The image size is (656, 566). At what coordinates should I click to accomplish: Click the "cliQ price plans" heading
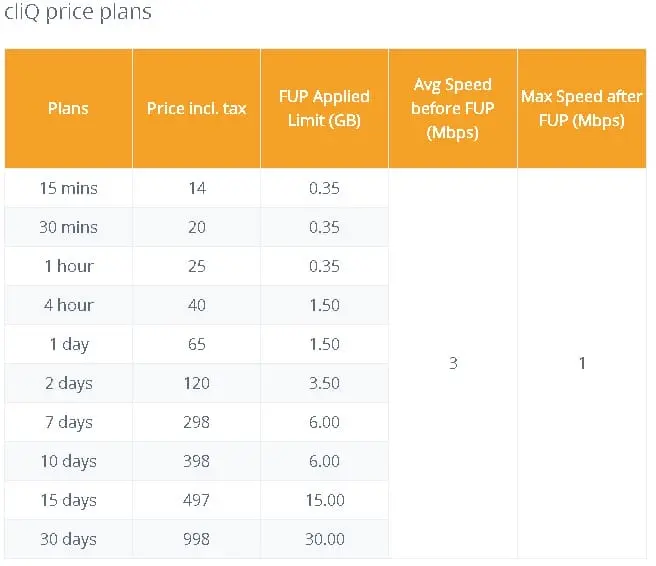77,13
